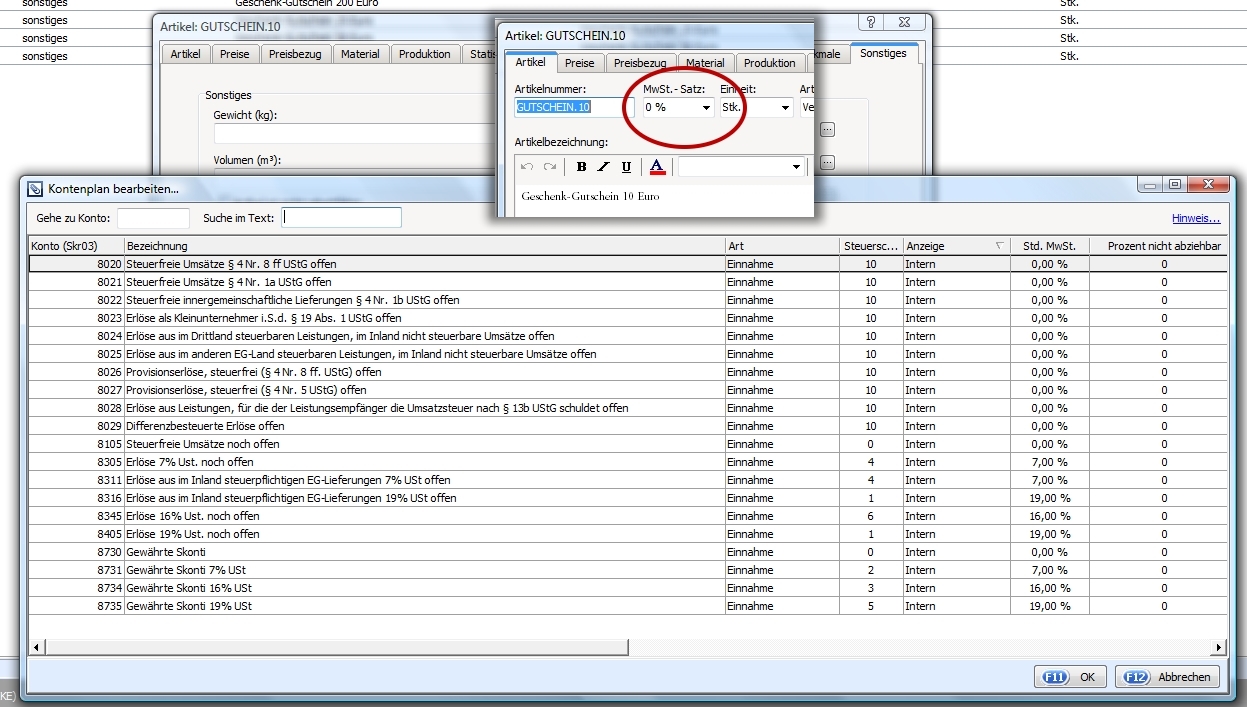Click the undo icon in Artikelbezeichnung toolbar
Viewport: 1247px width, 707px height.
point(527,167)
